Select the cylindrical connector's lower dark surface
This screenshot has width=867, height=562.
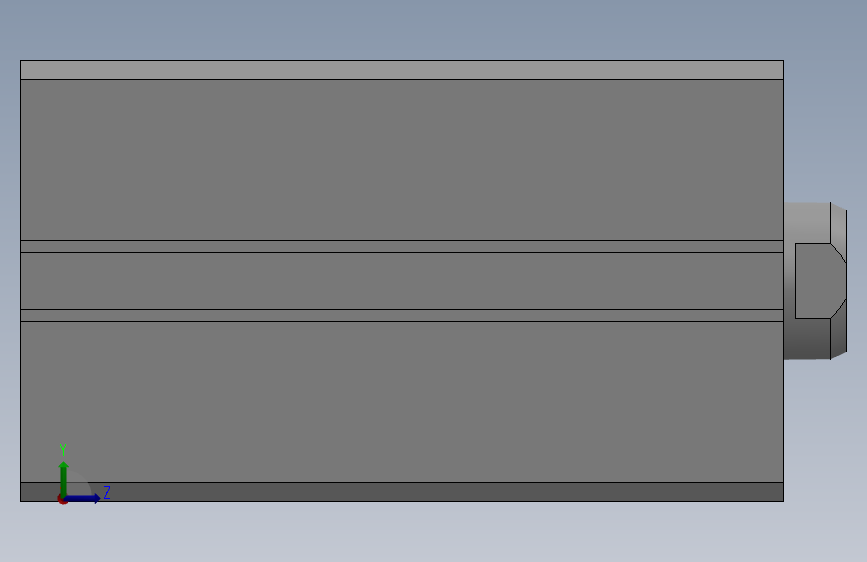tap(807, 339)
